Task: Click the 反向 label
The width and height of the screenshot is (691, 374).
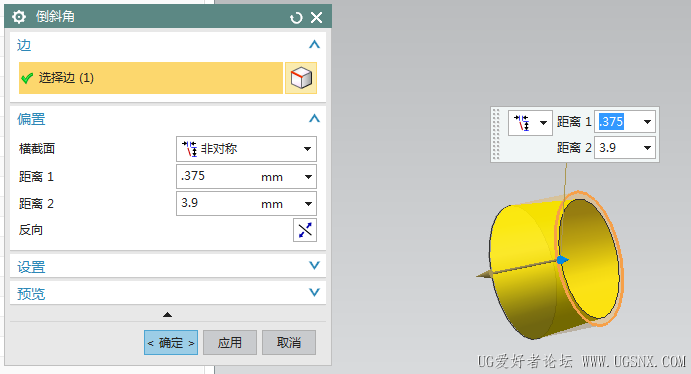Action: tap(30, 230)
